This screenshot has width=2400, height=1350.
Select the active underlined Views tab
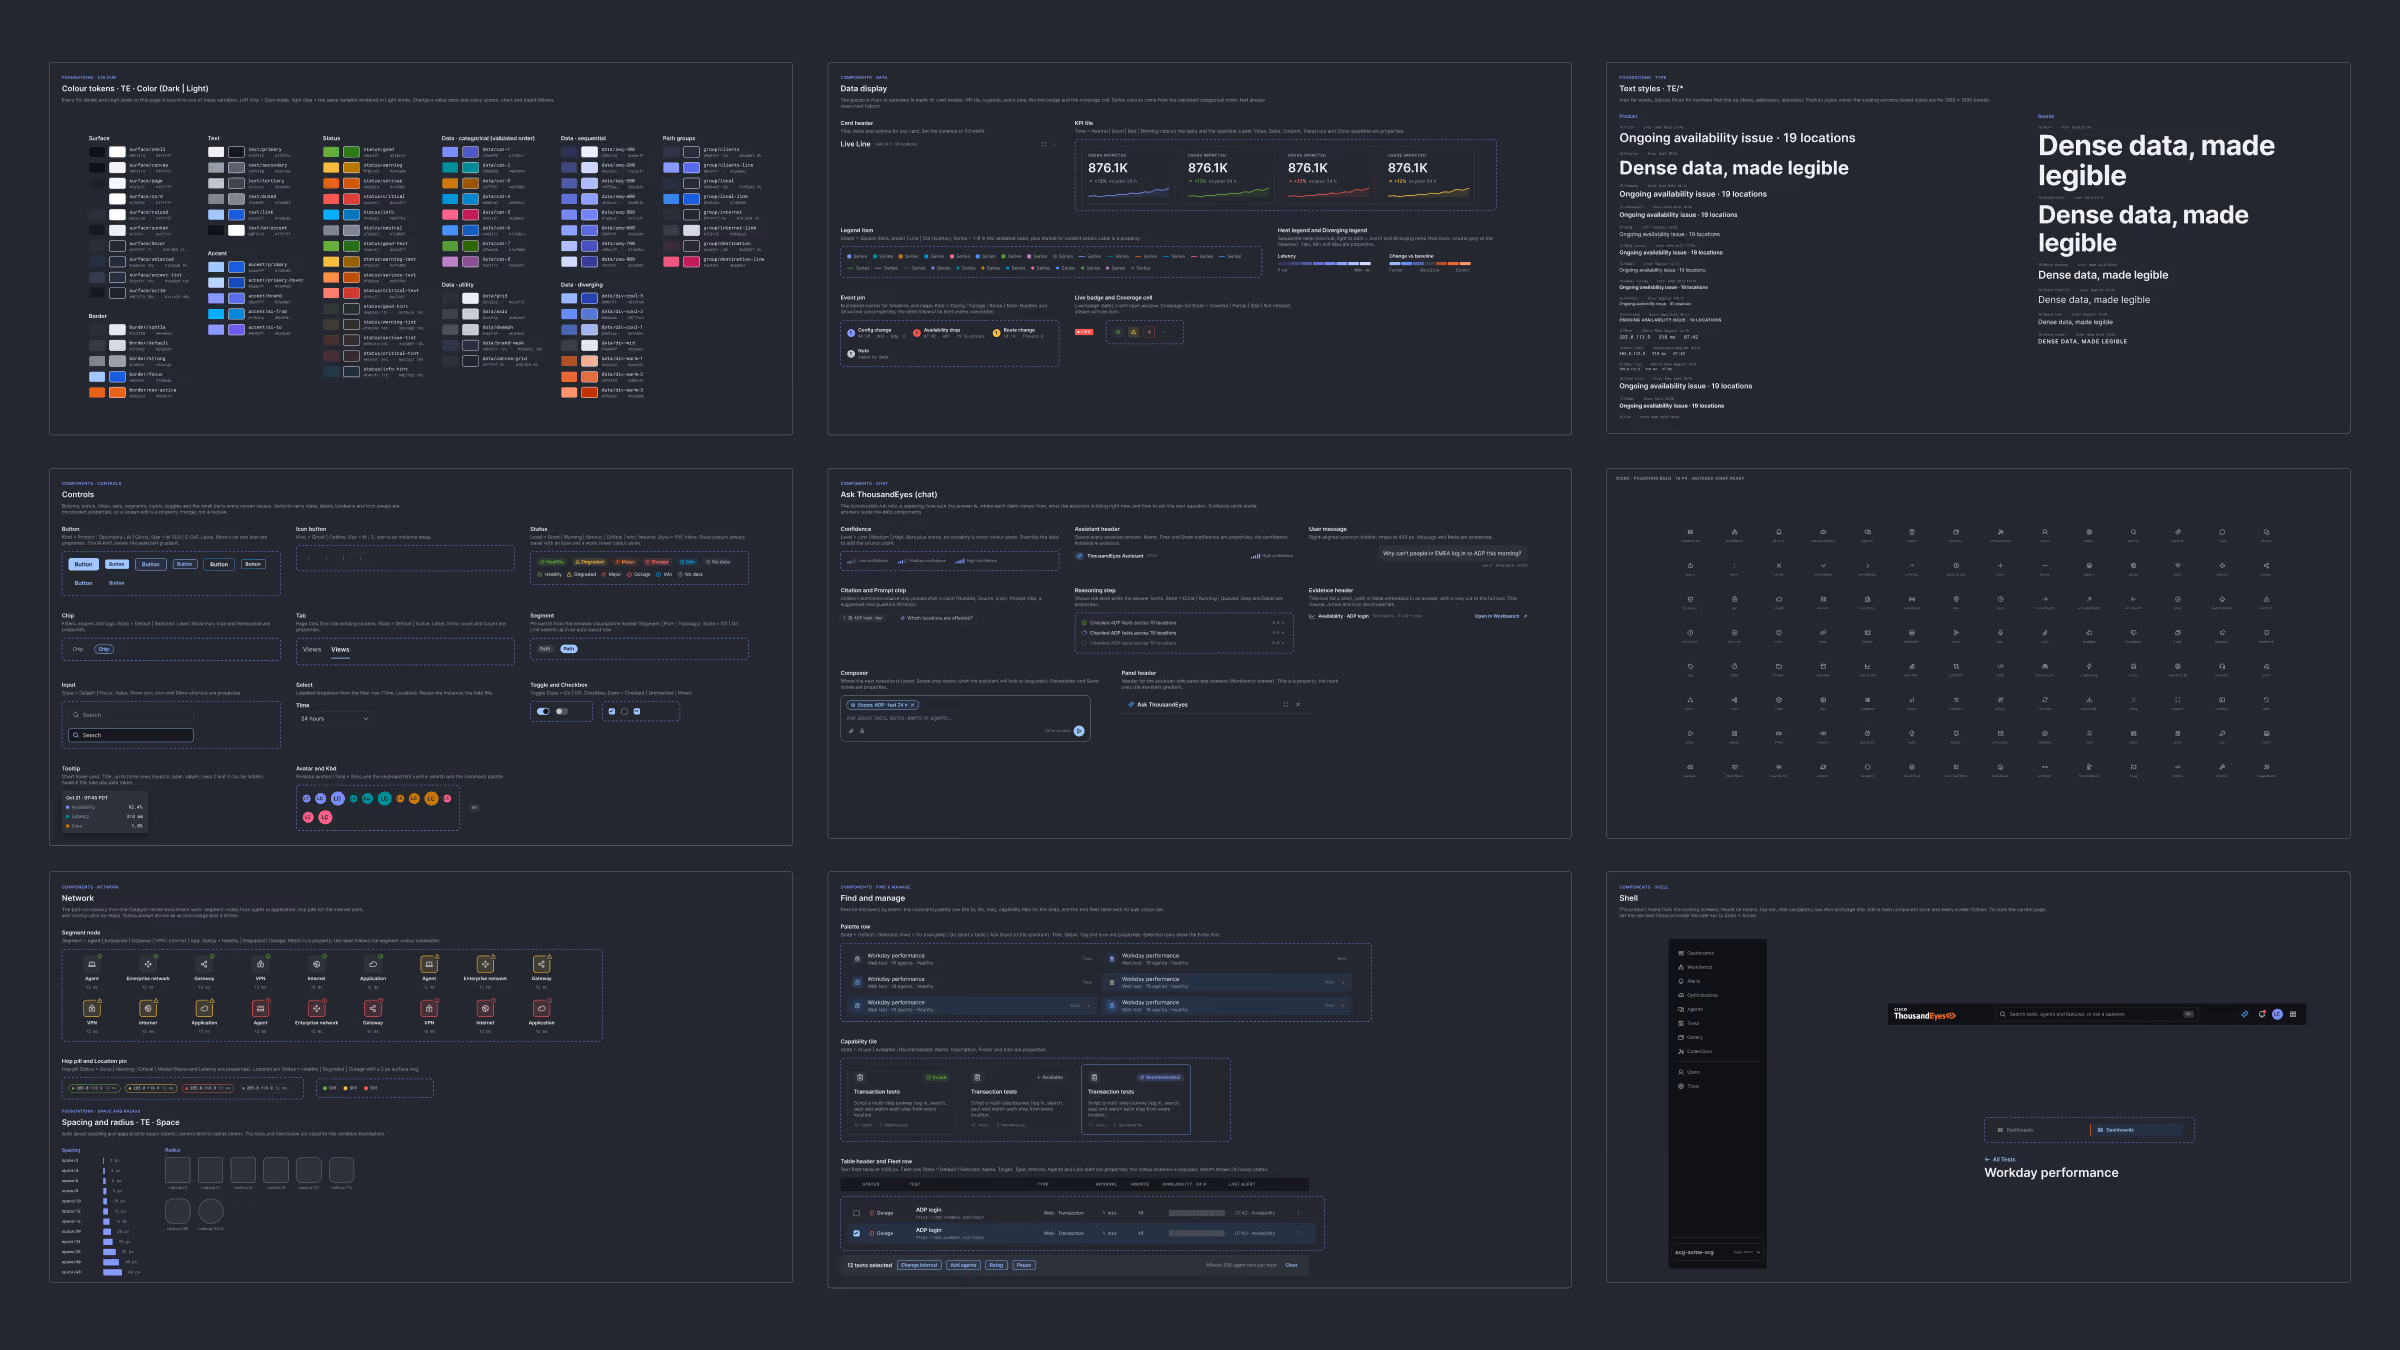tap(340, 650)
